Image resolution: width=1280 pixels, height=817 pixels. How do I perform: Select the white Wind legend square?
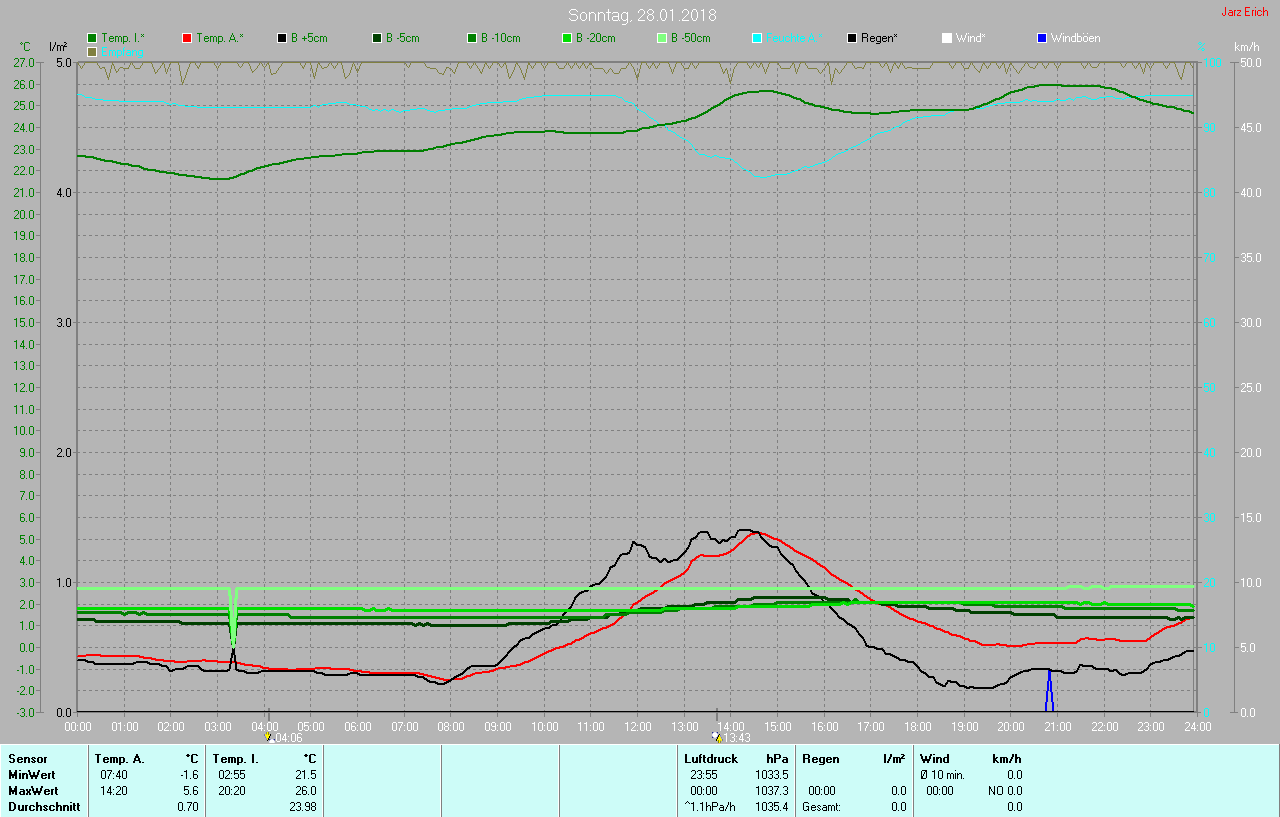pyautogui.click(x=947, y=38)
